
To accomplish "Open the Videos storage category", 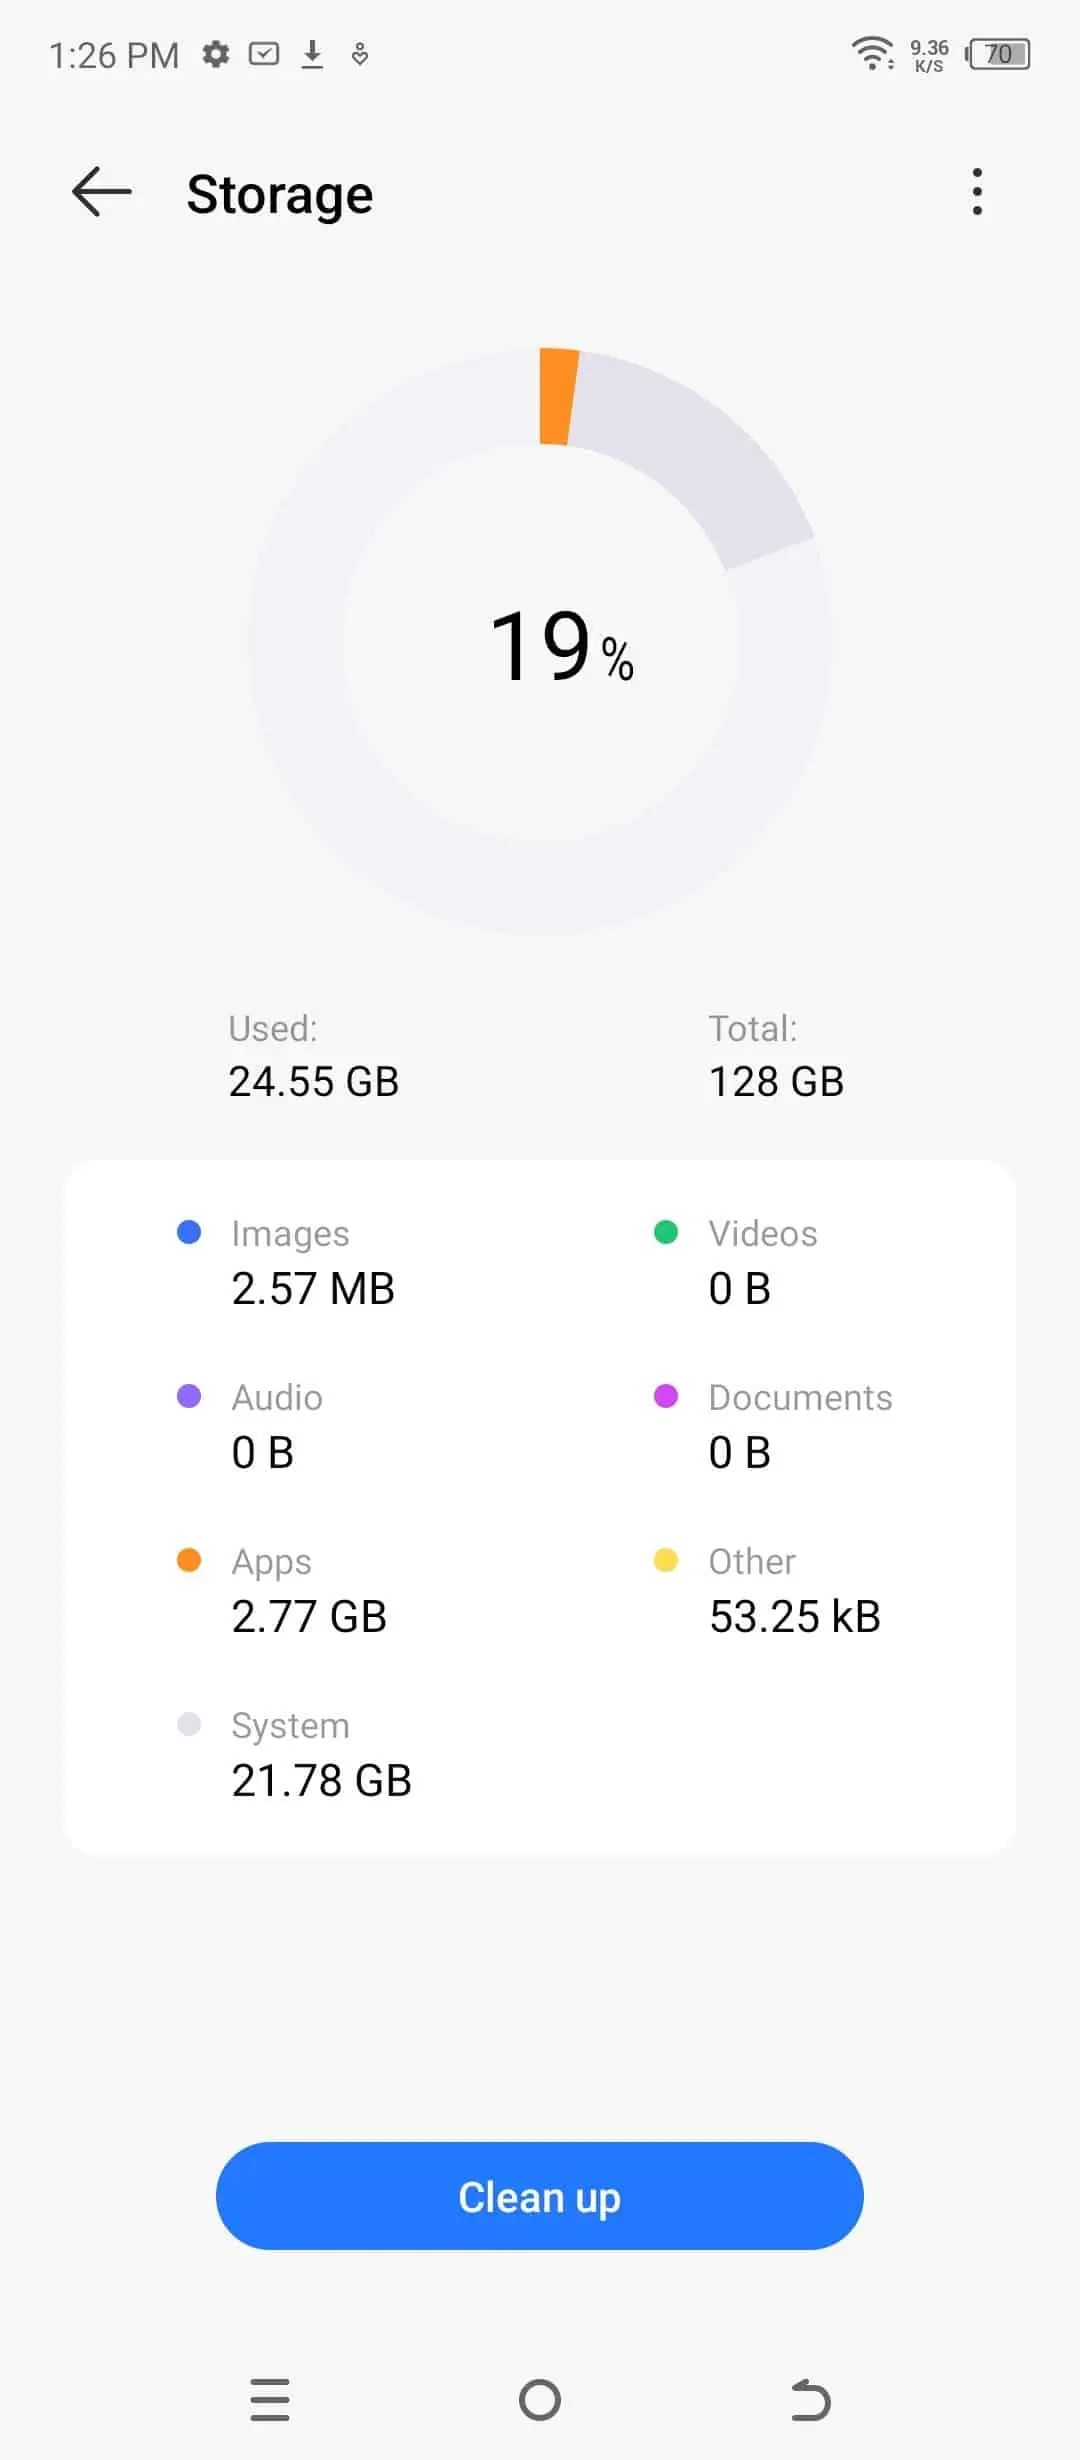I will pos(762,1262).
